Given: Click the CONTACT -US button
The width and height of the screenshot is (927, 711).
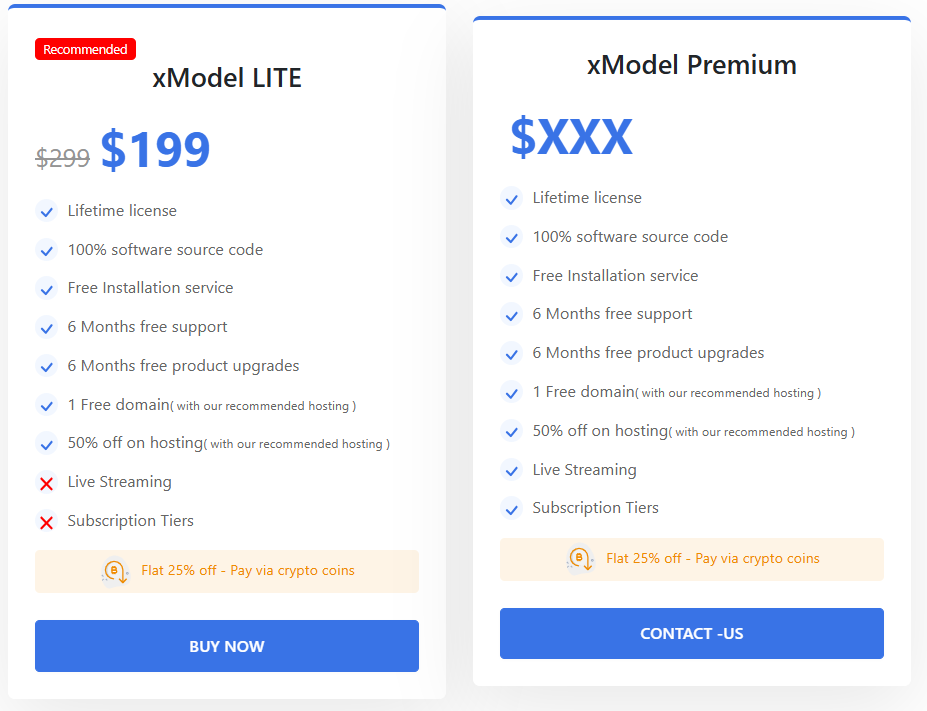Looking at the screenshot, I should point(691,633).
